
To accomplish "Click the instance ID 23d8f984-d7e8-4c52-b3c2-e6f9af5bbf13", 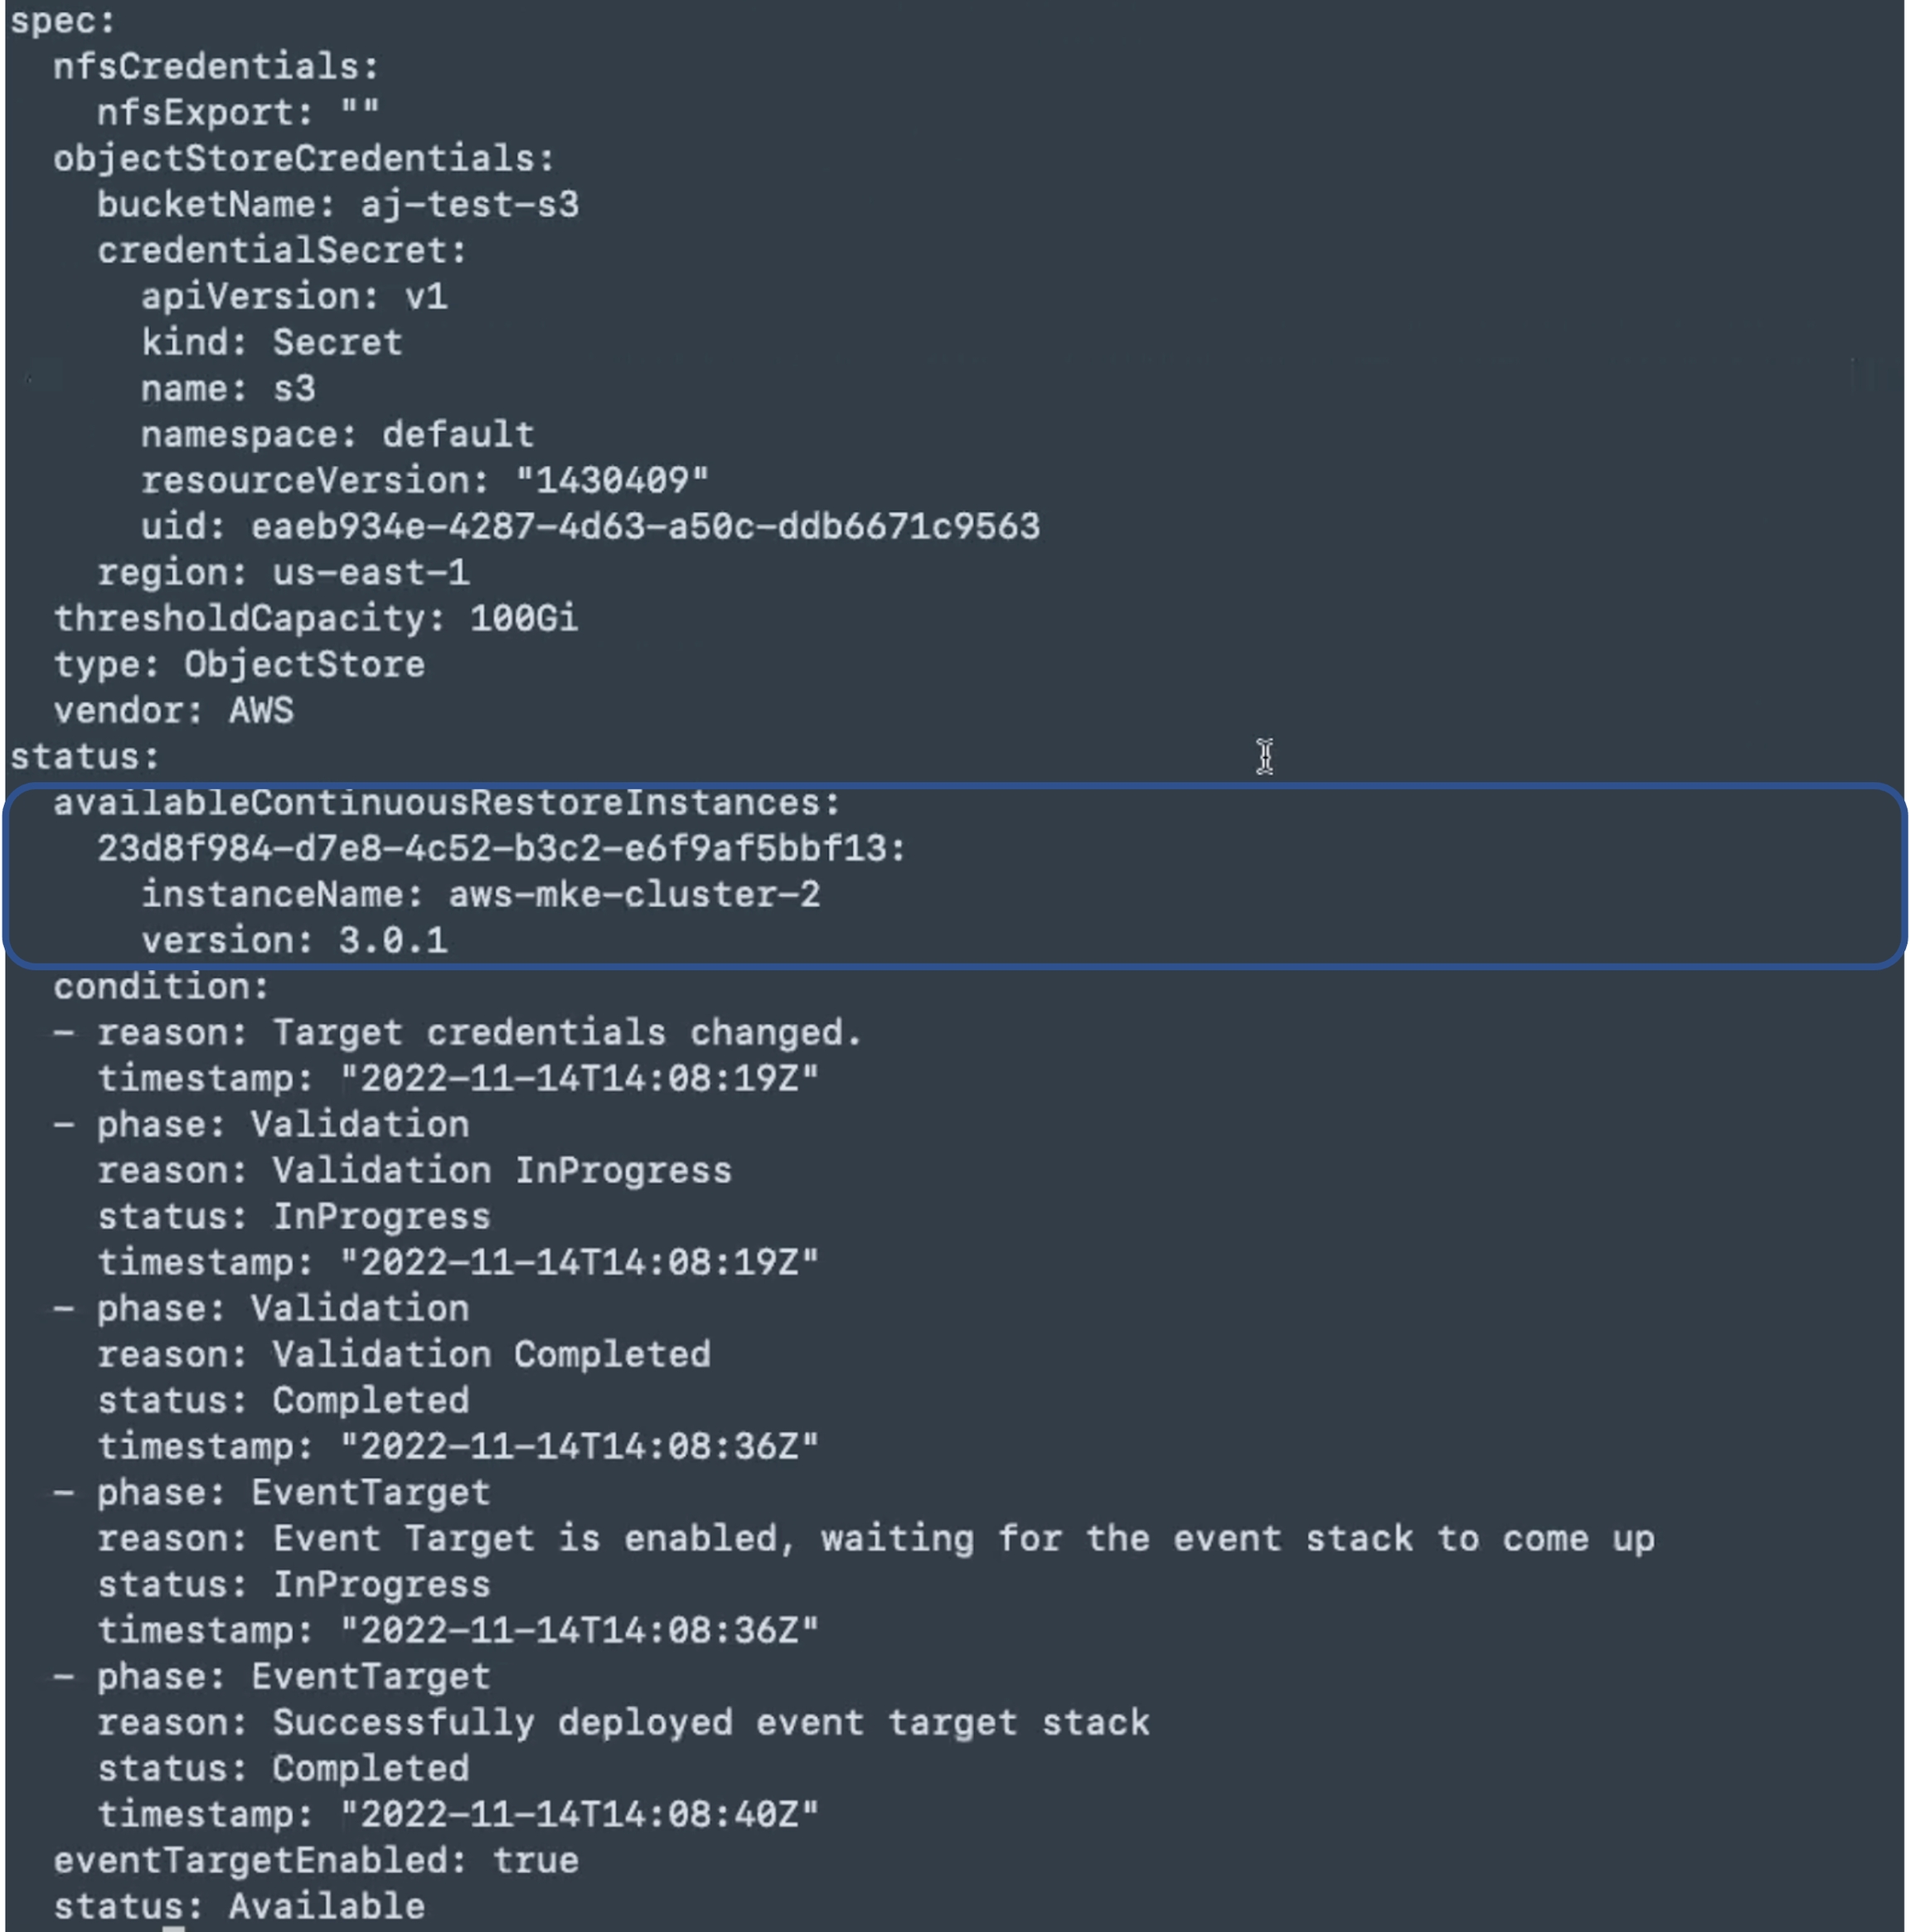I will tap(500, 849).
